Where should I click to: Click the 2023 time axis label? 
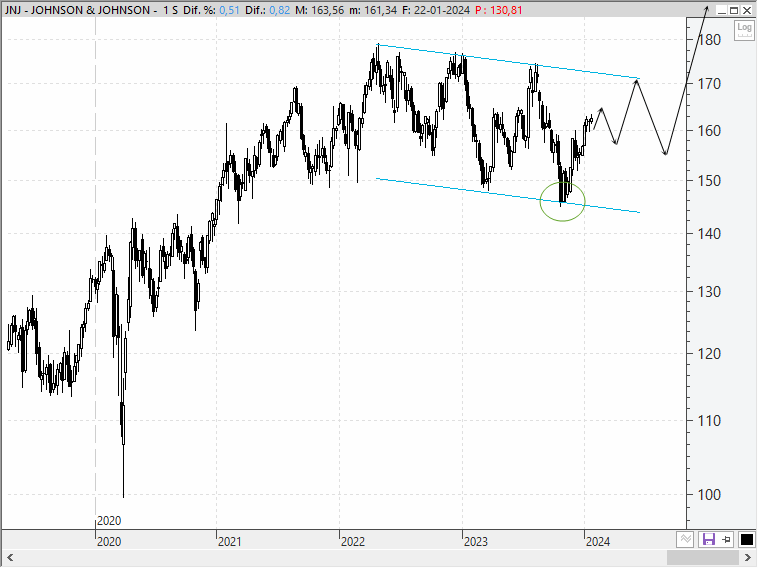pyautogui.click(x=476, y=541)
